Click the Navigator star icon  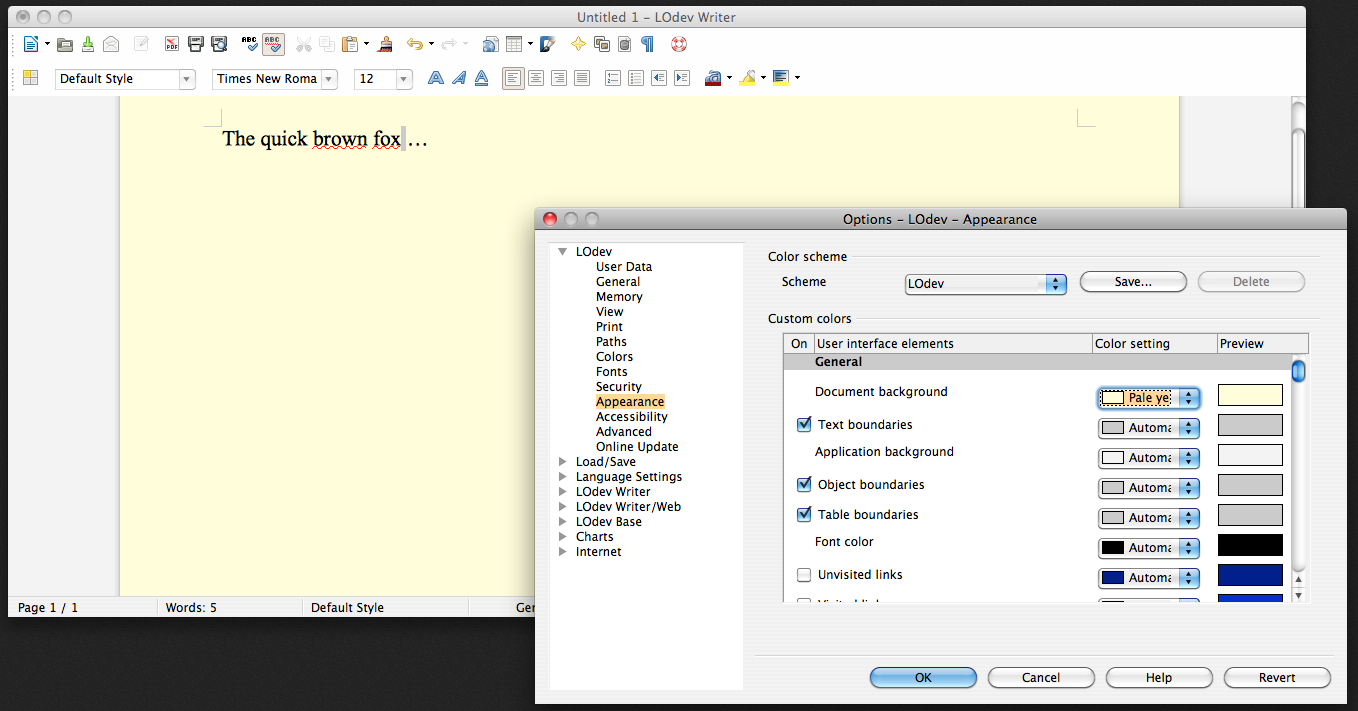point(578,44)
